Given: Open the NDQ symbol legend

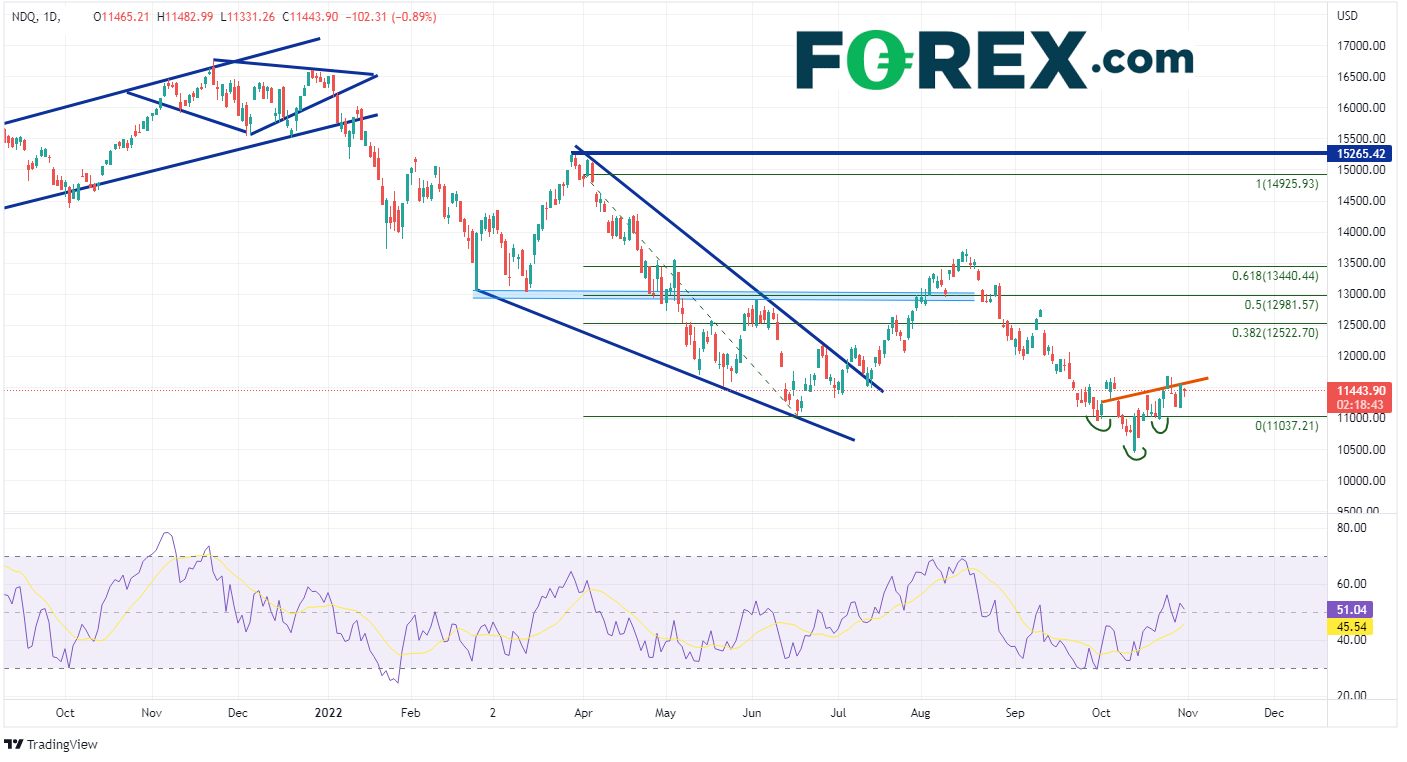Looking at the screenshot, I should pos(24,17).
